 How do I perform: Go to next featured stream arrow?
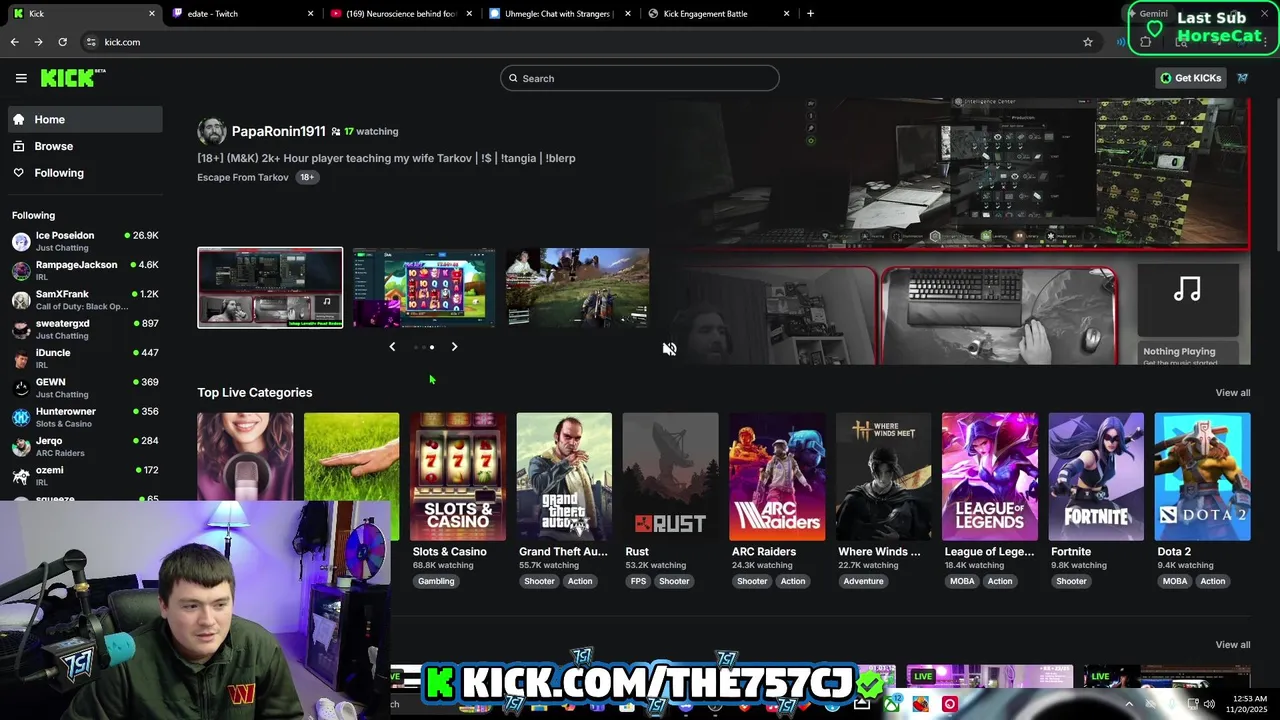[x=454, y=347]
